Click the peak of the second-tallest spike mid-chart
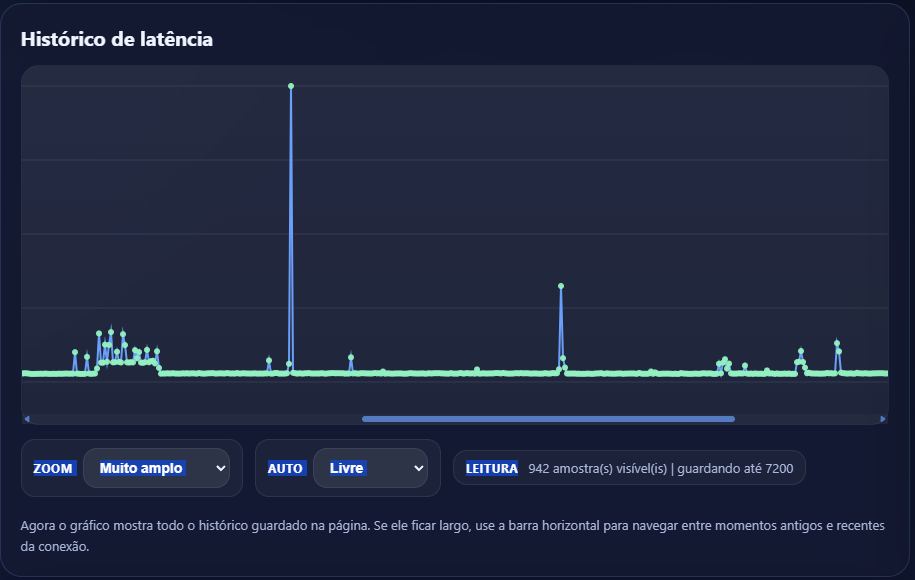The height and width of the screenshot is (580, 915). [x=561, y=286]
